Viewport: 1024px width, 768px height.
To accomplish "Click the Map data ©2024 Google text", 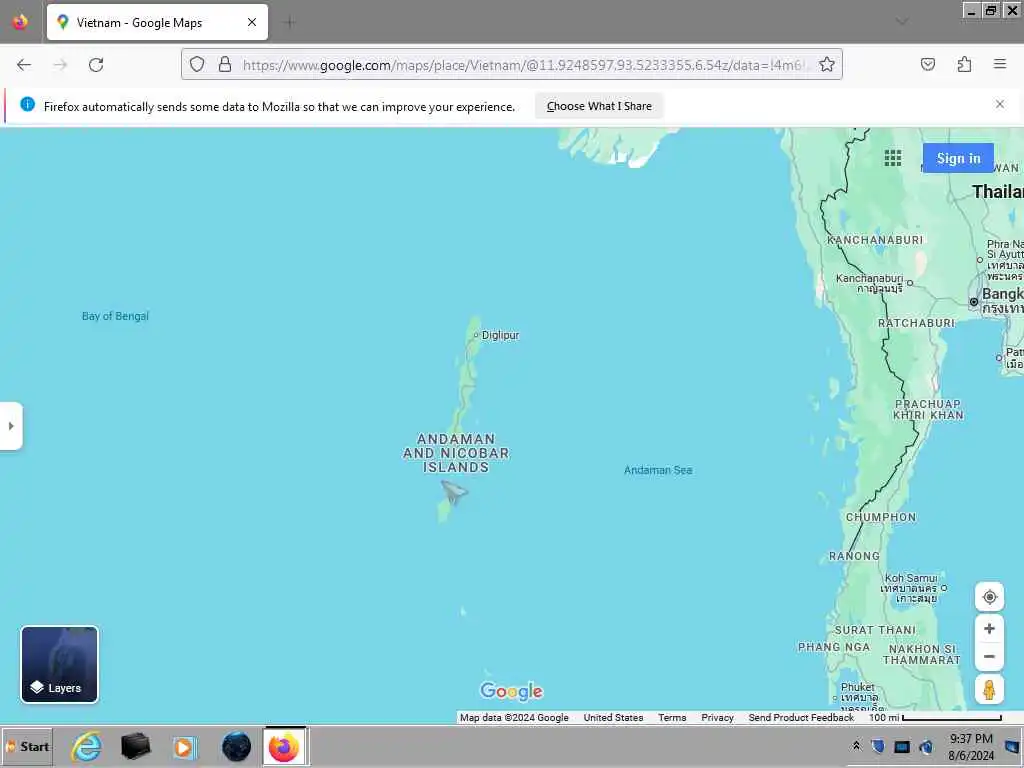I will [514, 717].
